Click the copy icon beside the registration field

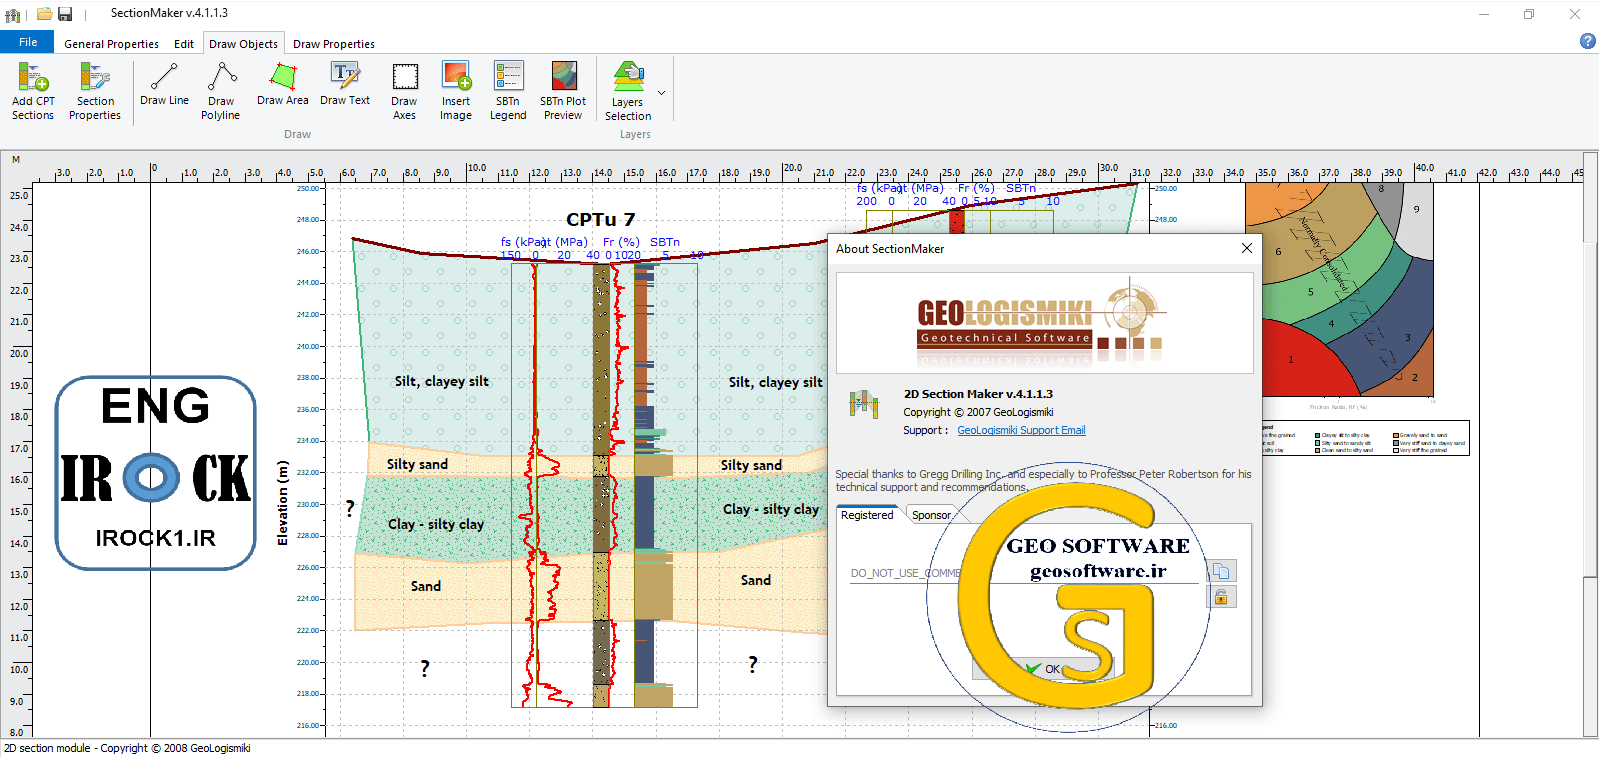pos(1221,571)
